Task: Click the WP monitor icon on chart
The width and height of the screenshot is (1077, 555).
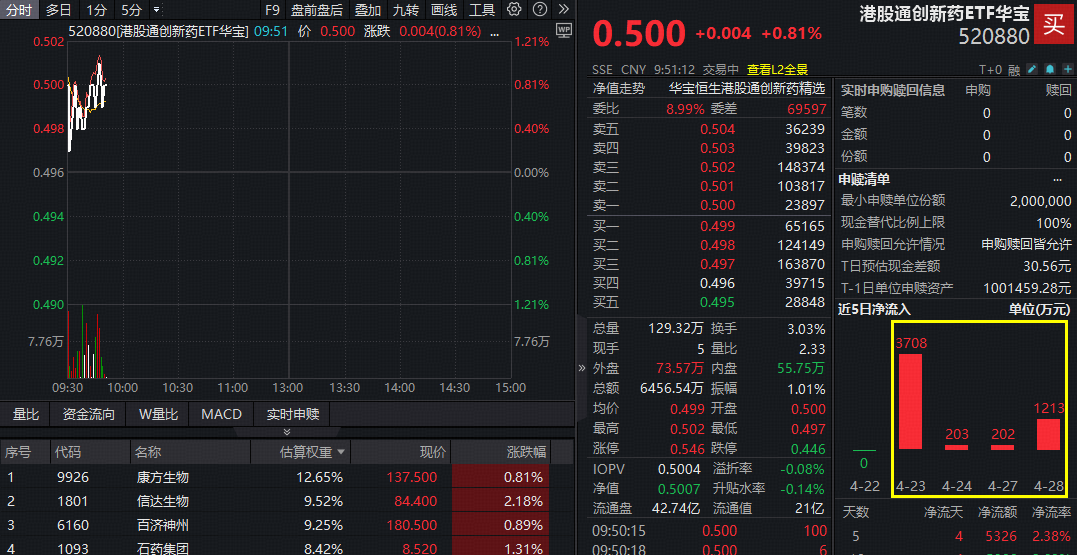Action: click(x=563, y=30)
